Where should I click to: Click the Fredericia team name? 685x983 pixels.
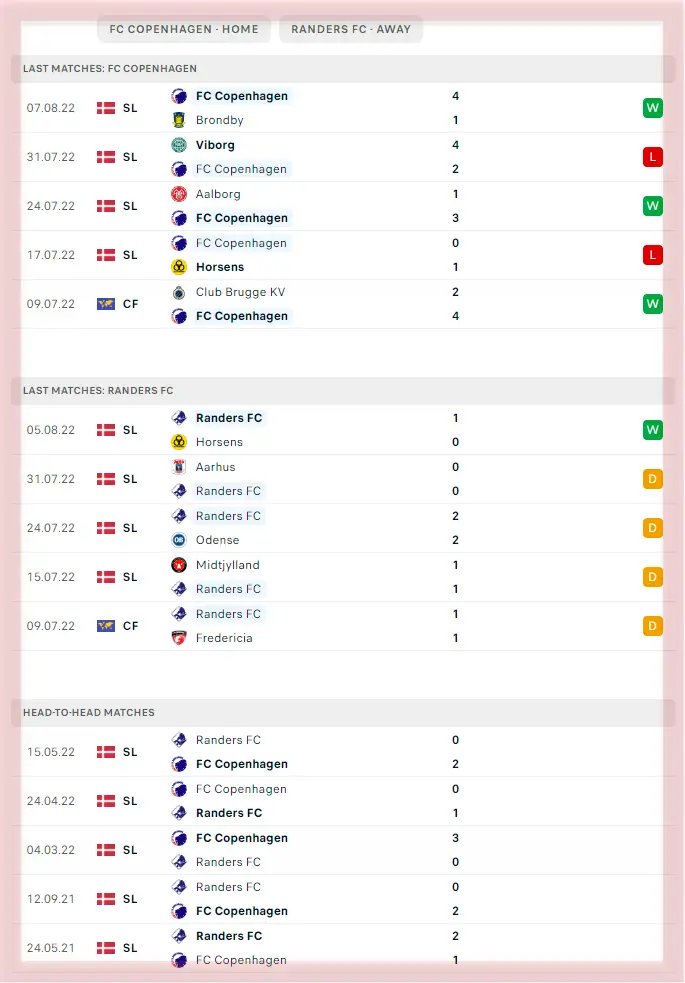coord(224,638)
